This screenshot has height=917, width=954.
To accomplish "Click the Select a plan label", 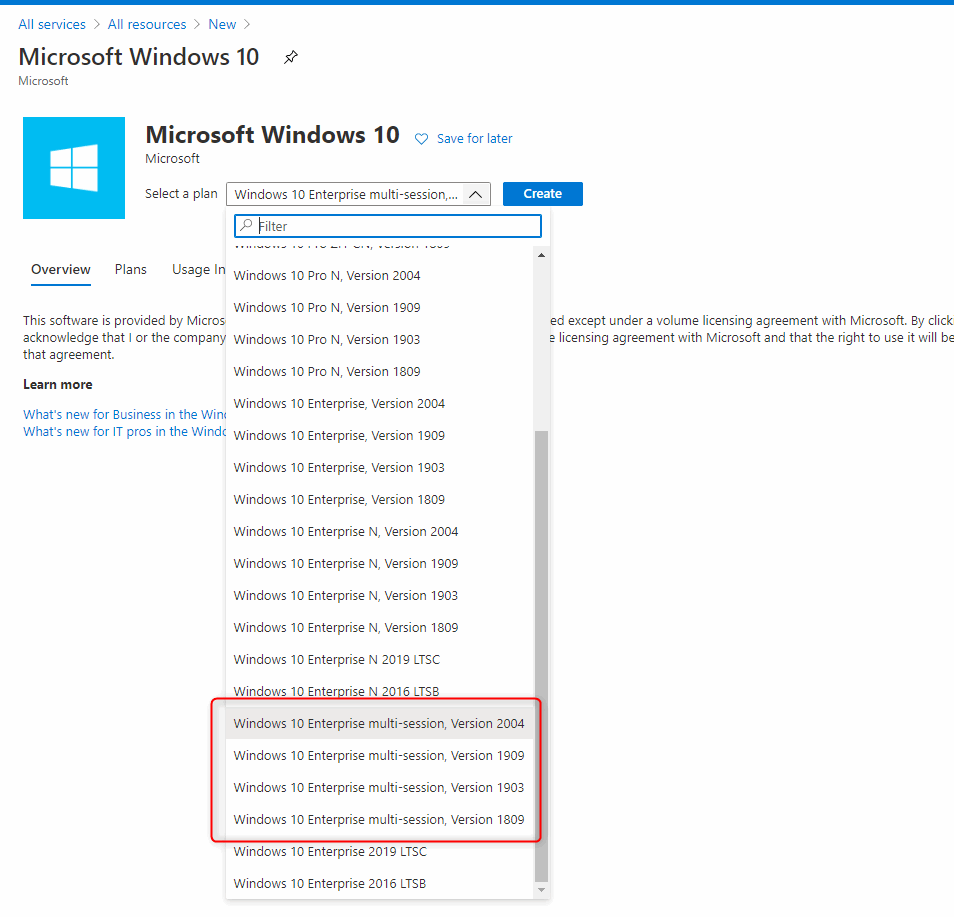I will click(x=181, y=194).
